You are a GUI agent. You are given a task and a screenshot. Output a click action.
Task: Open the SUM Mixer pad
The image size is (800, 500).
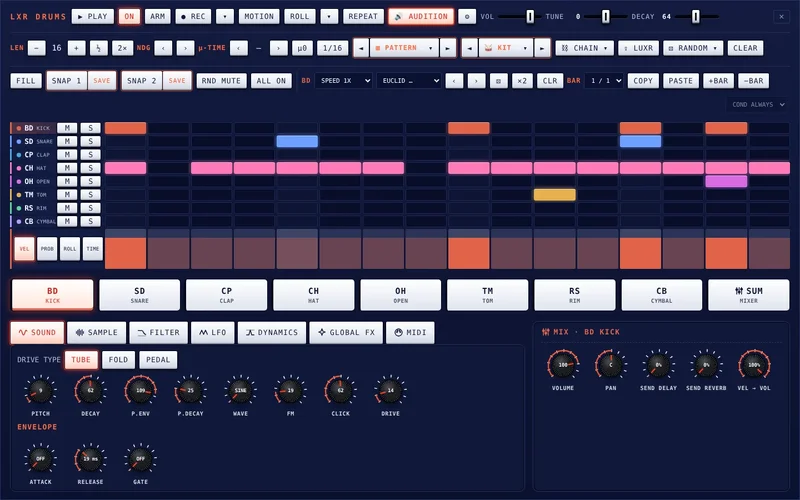[x=748, y=295]
